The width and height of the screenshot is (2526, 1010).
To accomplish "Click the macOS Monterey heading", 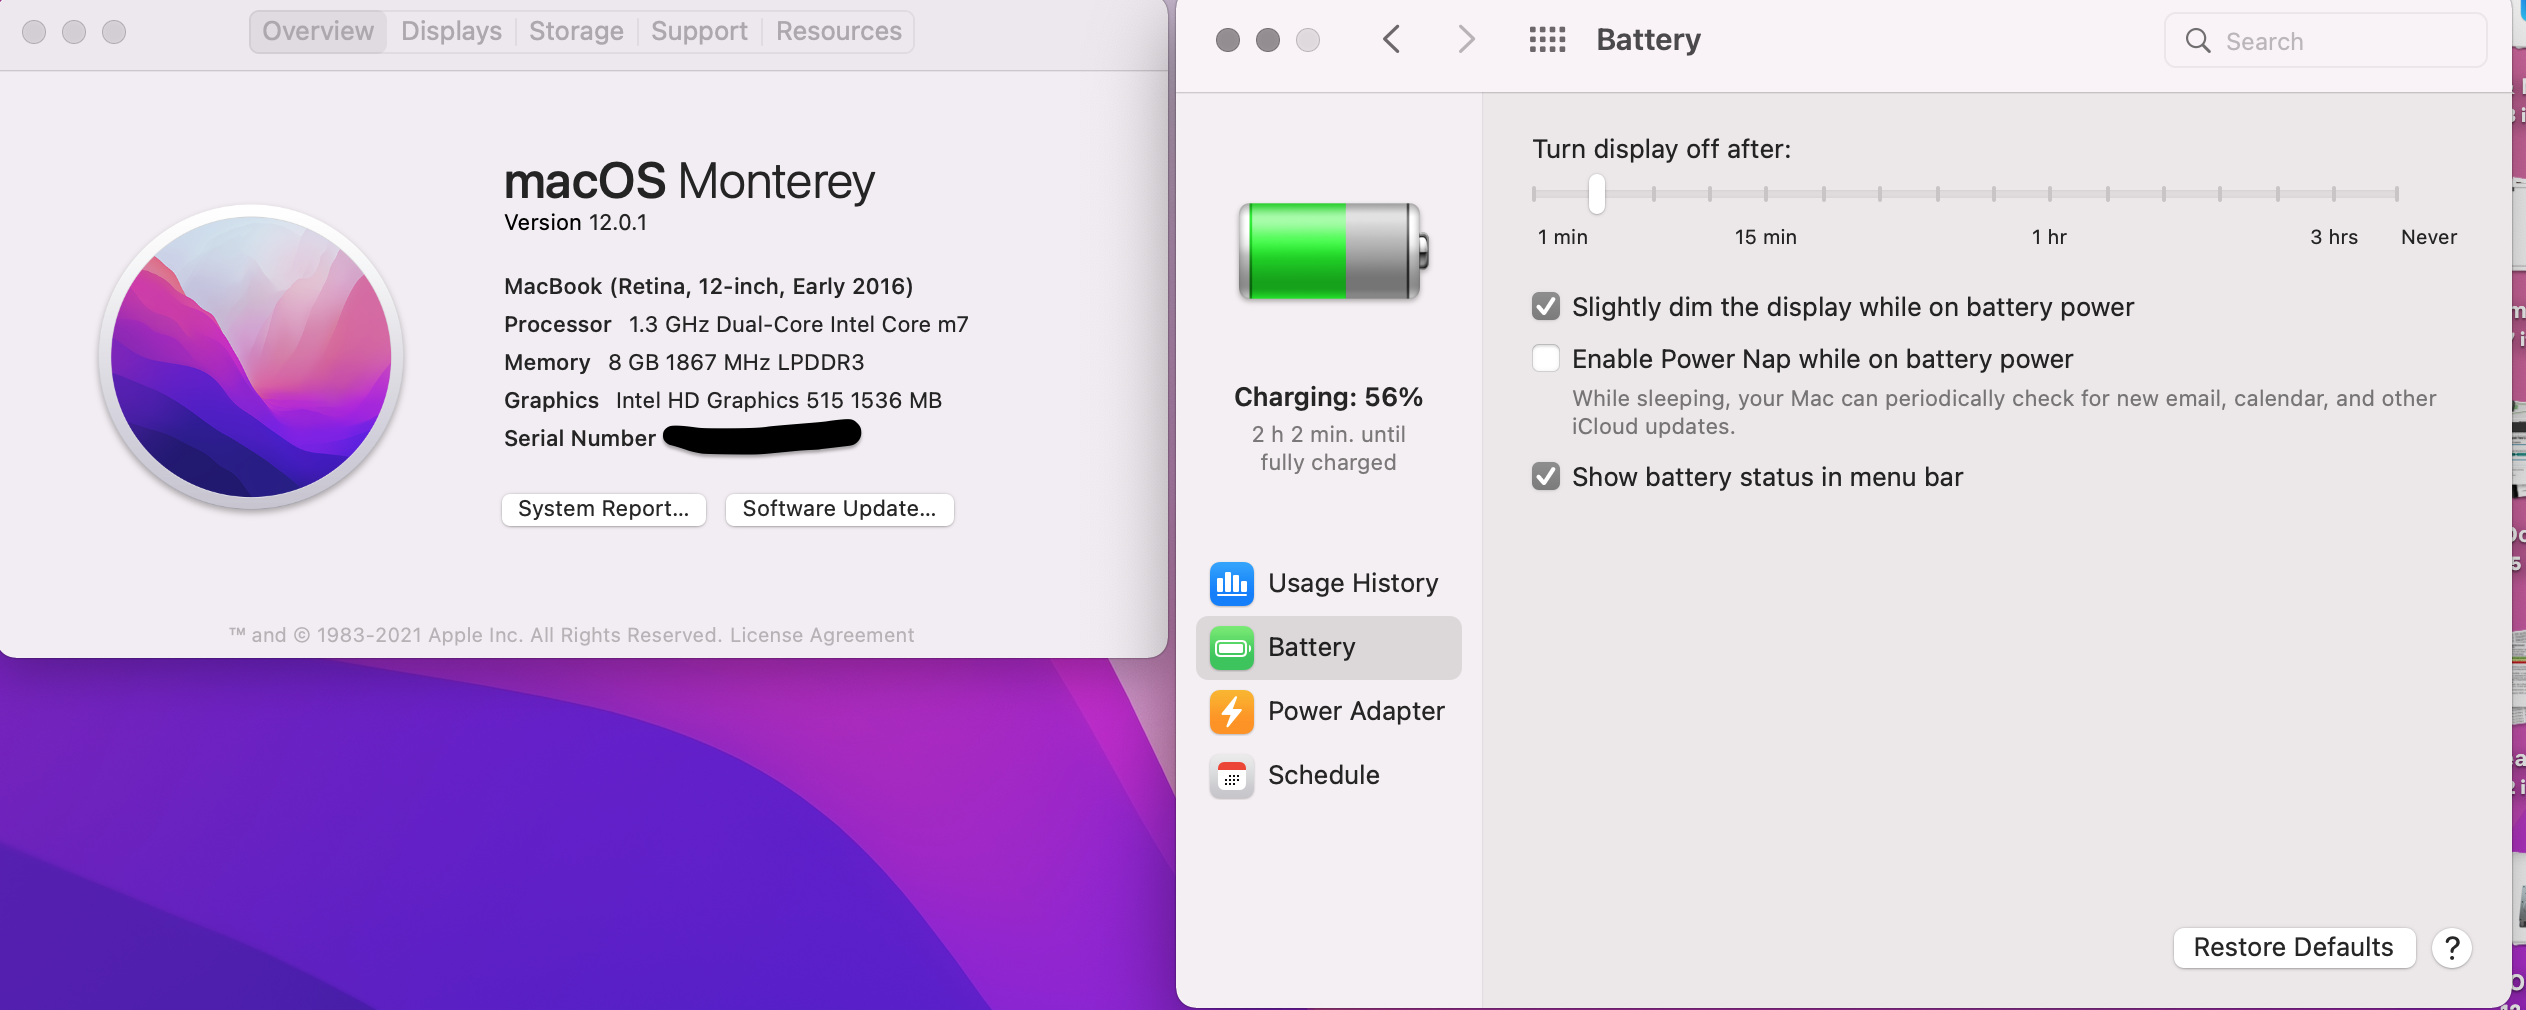I will click(x=690, y=181).
